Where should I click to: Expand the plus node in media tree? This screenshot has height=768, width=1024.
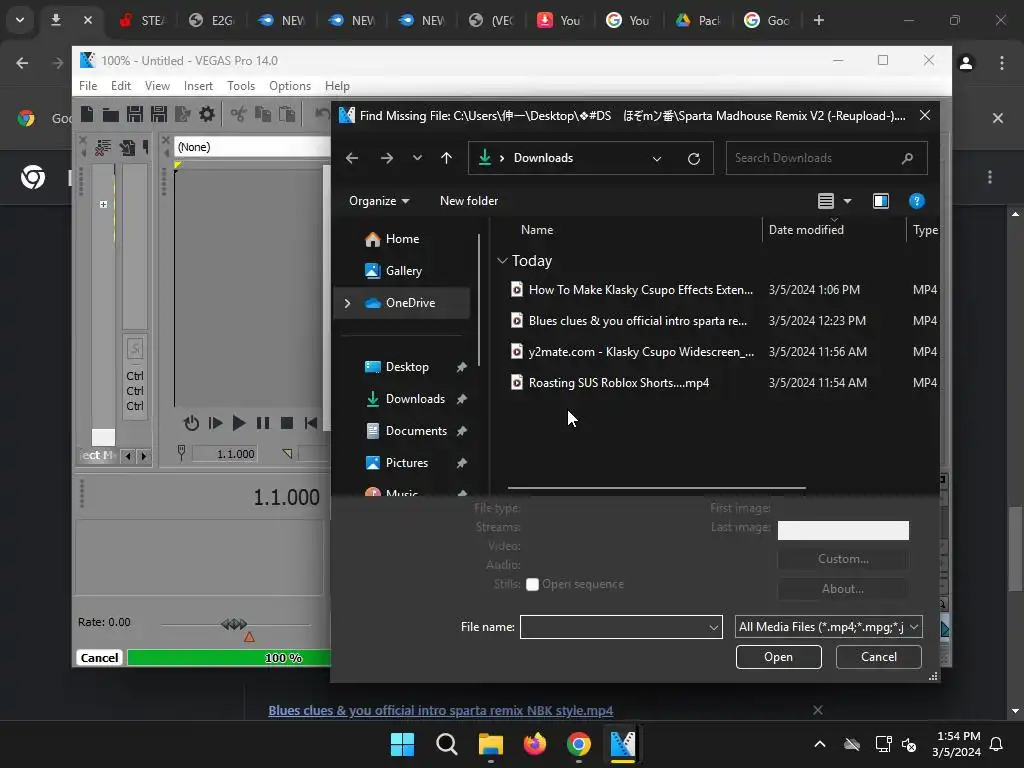click(103, 204)
